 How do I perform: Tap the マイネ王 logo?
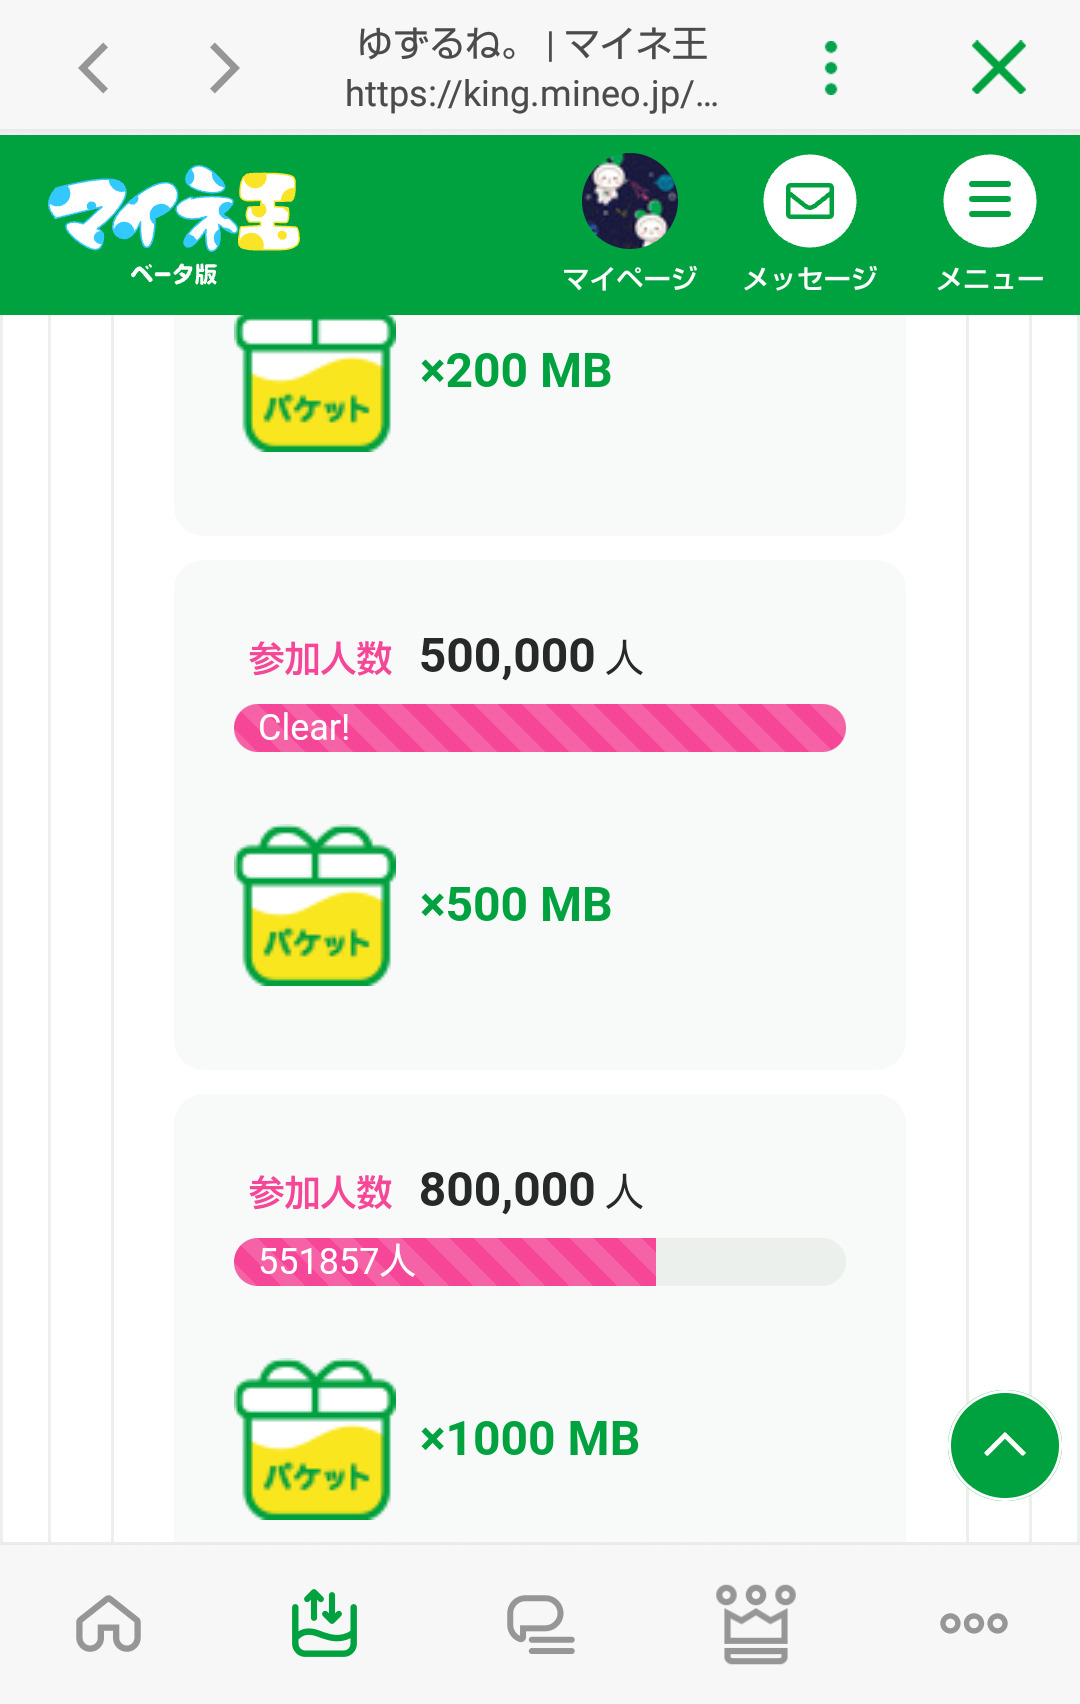coord(174,222)
